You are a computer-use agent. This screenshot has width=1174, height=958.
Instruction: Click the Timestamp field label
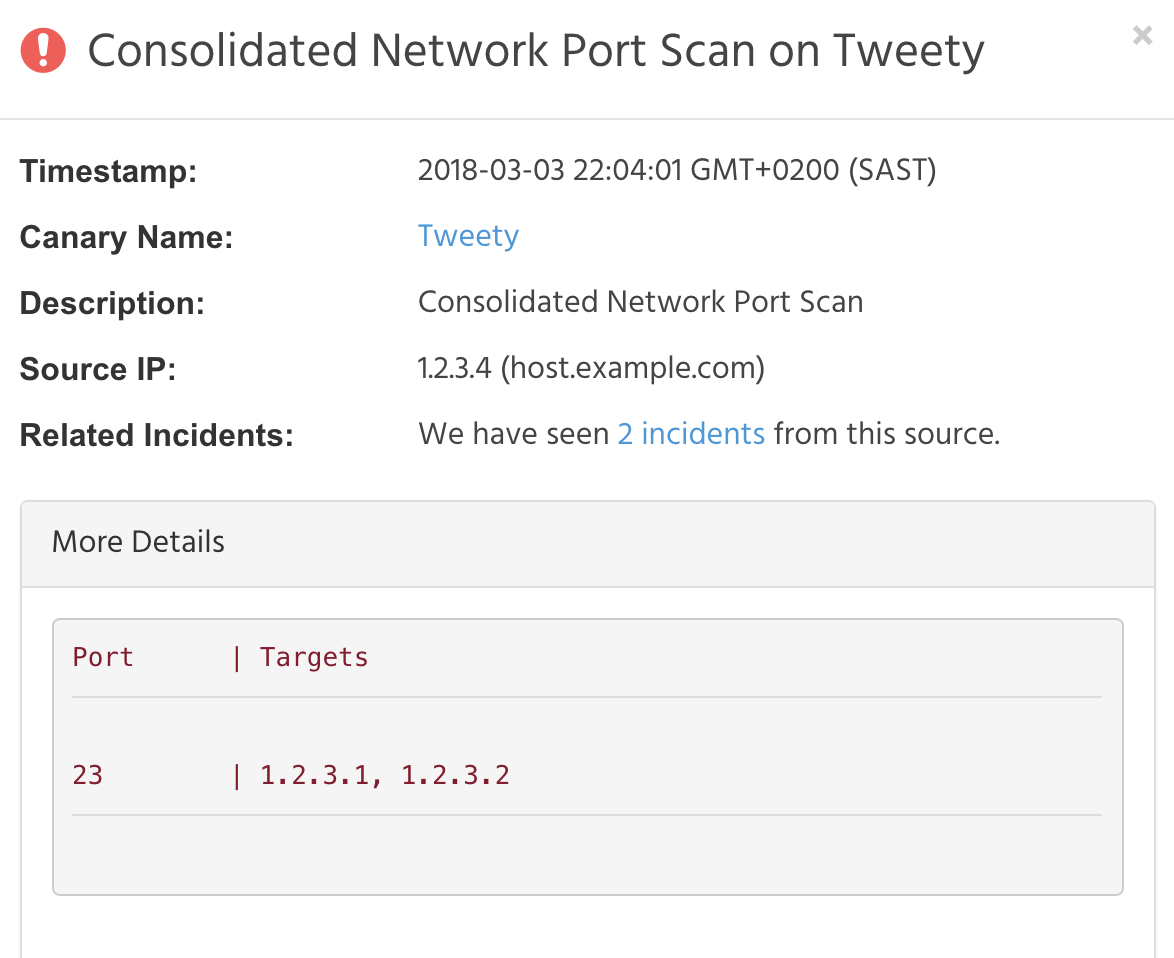[x=108, y=171]
